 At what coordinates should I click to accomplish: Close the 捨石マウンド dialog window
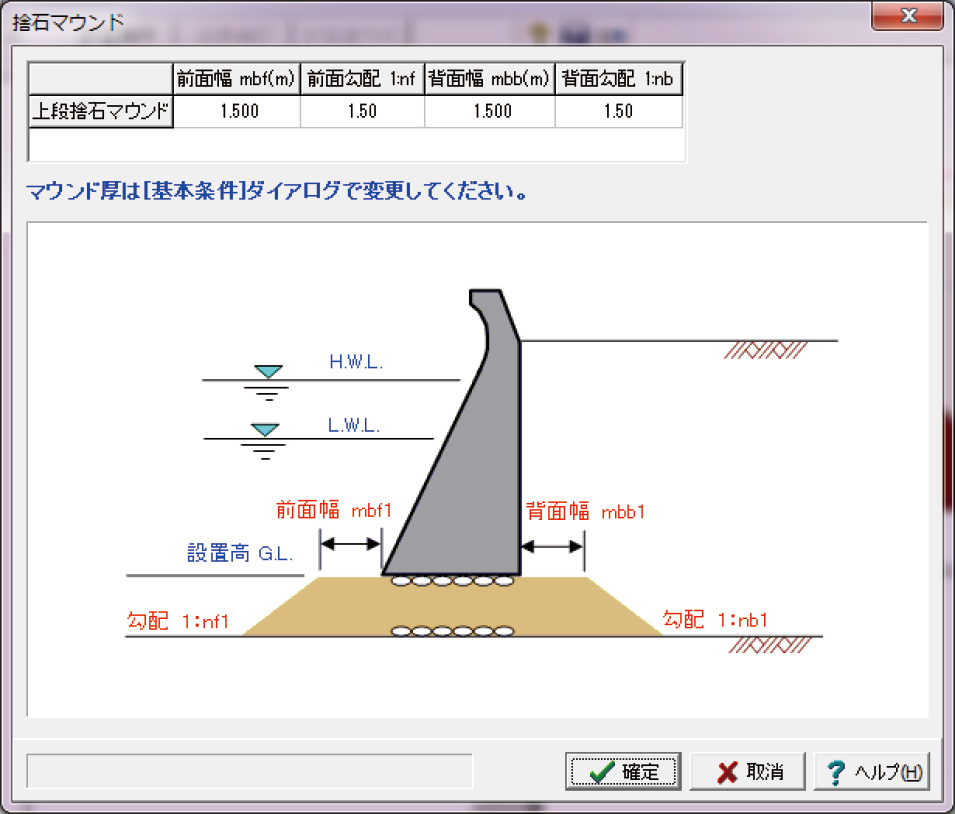tap(907, 15)
